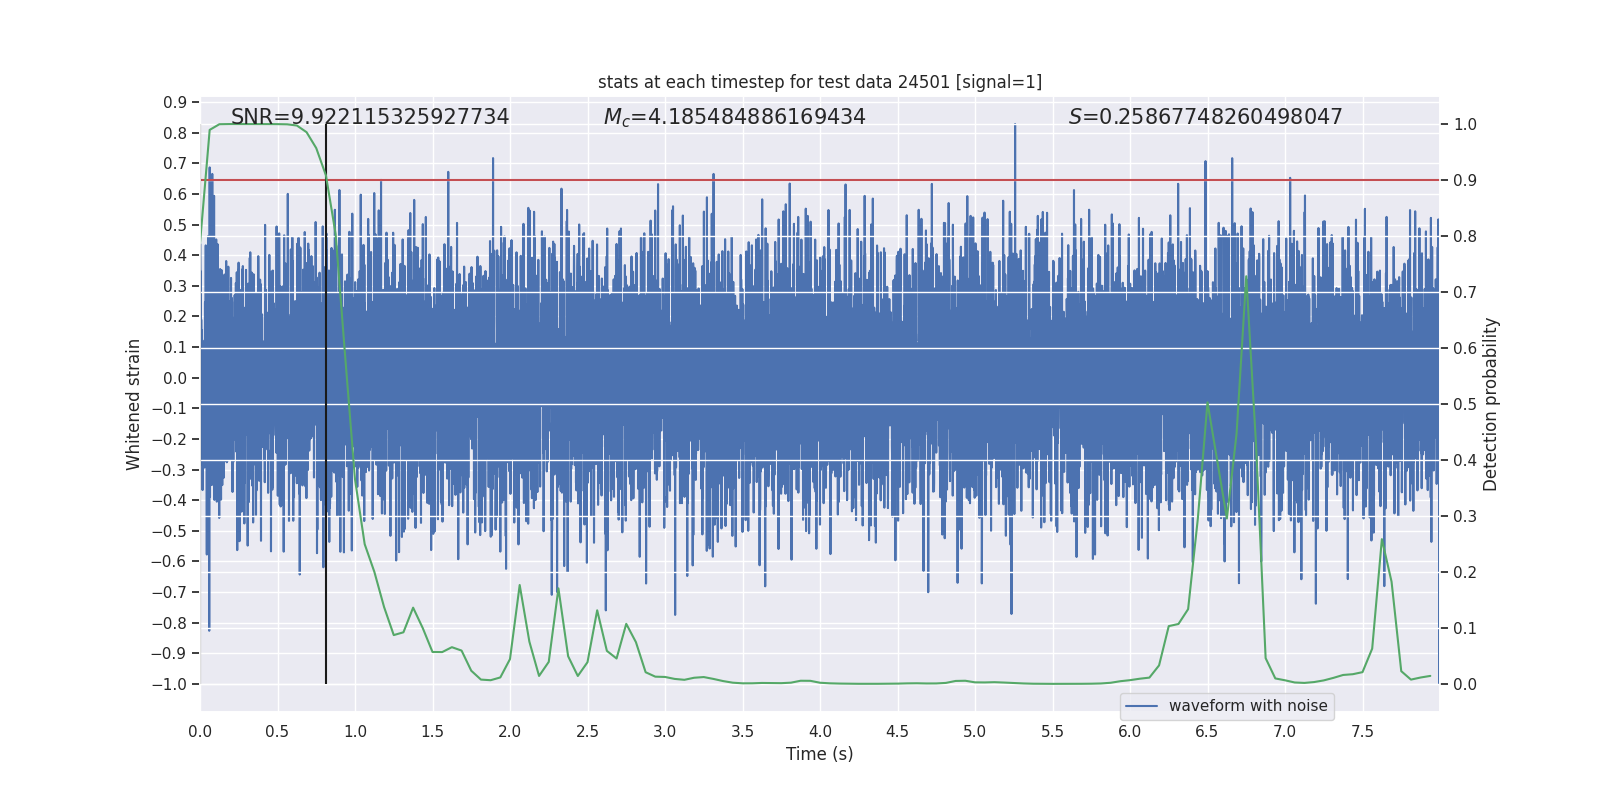Click the 0.9 tick on the Whitened strain axis
The width and height of the screenshot is (1600, 800).
point(175,102)
